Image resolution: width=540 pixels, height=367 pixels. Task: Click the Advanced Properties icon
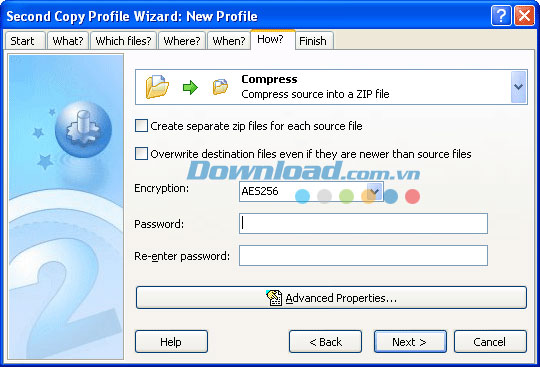tap(274, 297)
